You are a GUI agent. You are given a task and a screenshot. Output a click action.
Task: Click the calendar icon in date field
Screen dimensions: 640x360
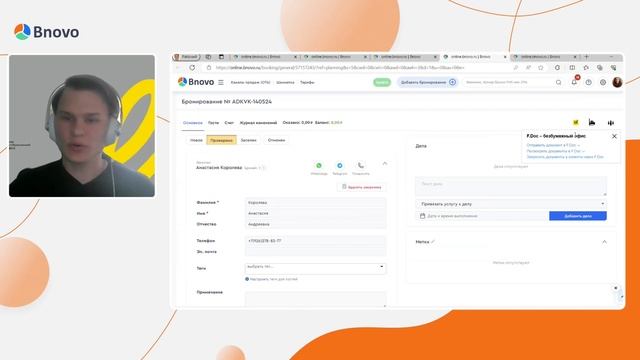coord(422,216)
